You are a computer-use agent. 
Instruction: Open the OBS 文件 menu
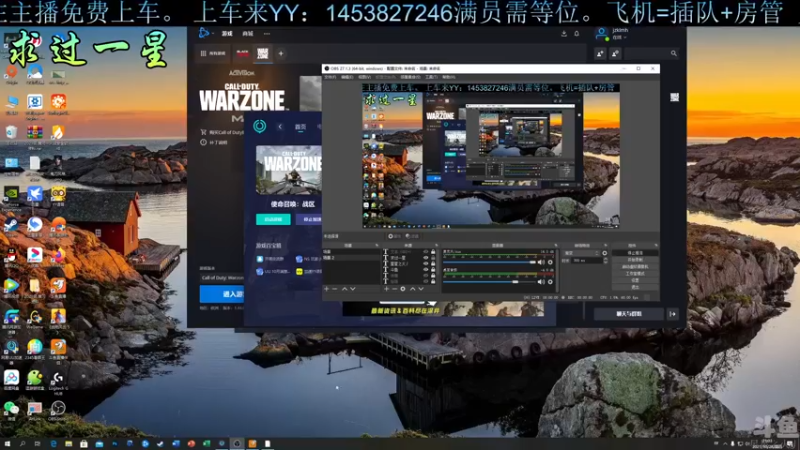coord(330,77)
